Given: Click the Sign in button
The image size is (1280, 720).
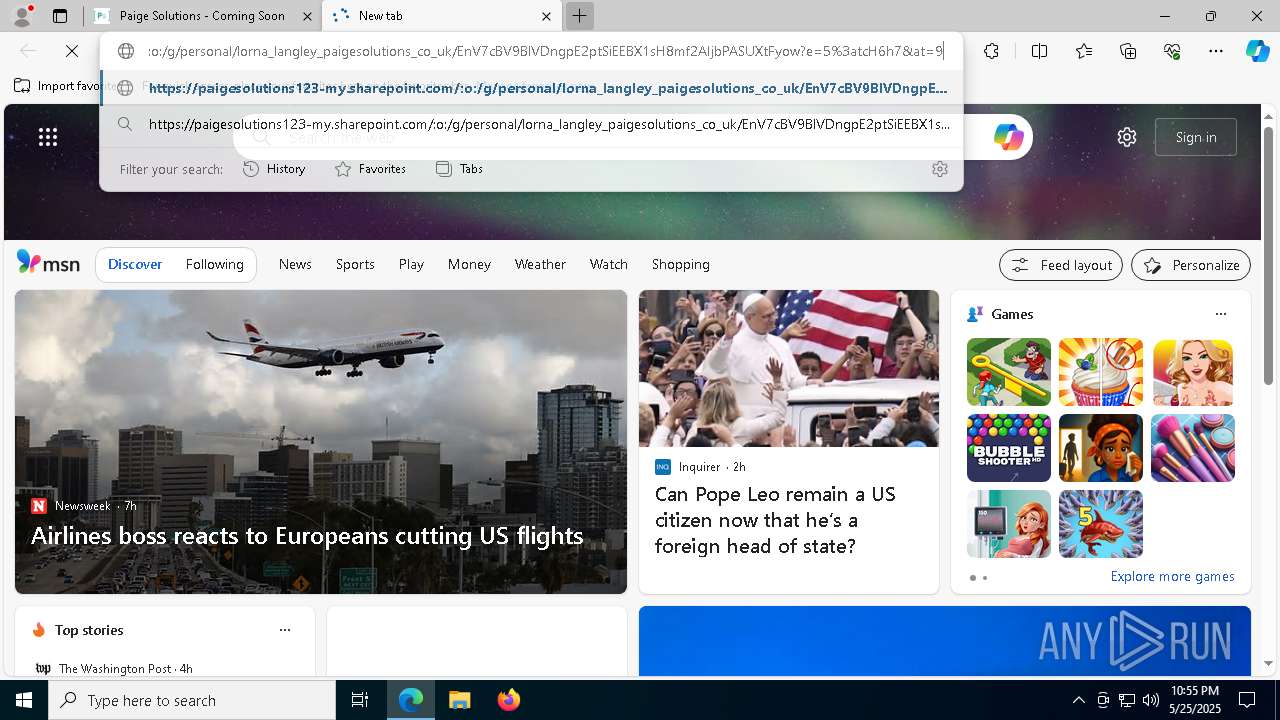Looking at the screenshot, I should [1196, 137].
